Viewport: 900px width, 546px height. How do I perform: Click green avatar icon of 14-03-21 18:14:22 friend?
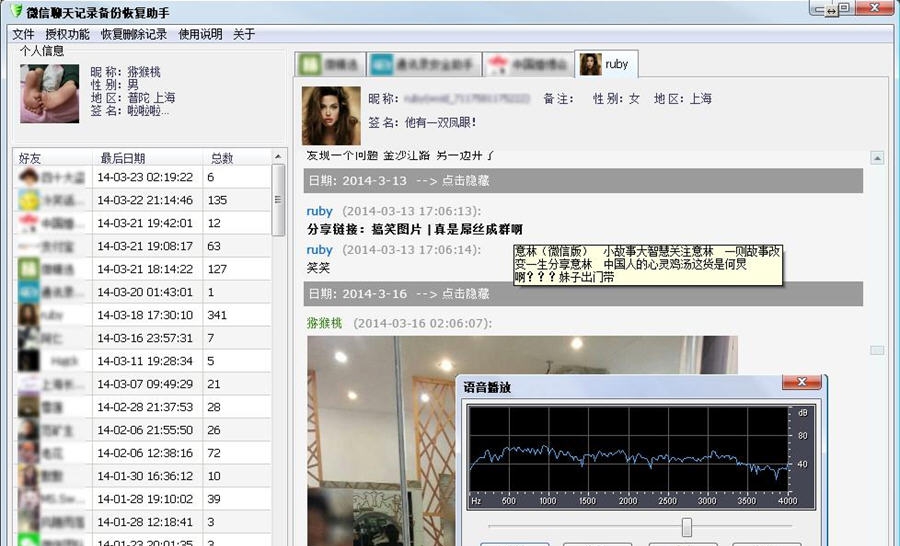[28, 269]
